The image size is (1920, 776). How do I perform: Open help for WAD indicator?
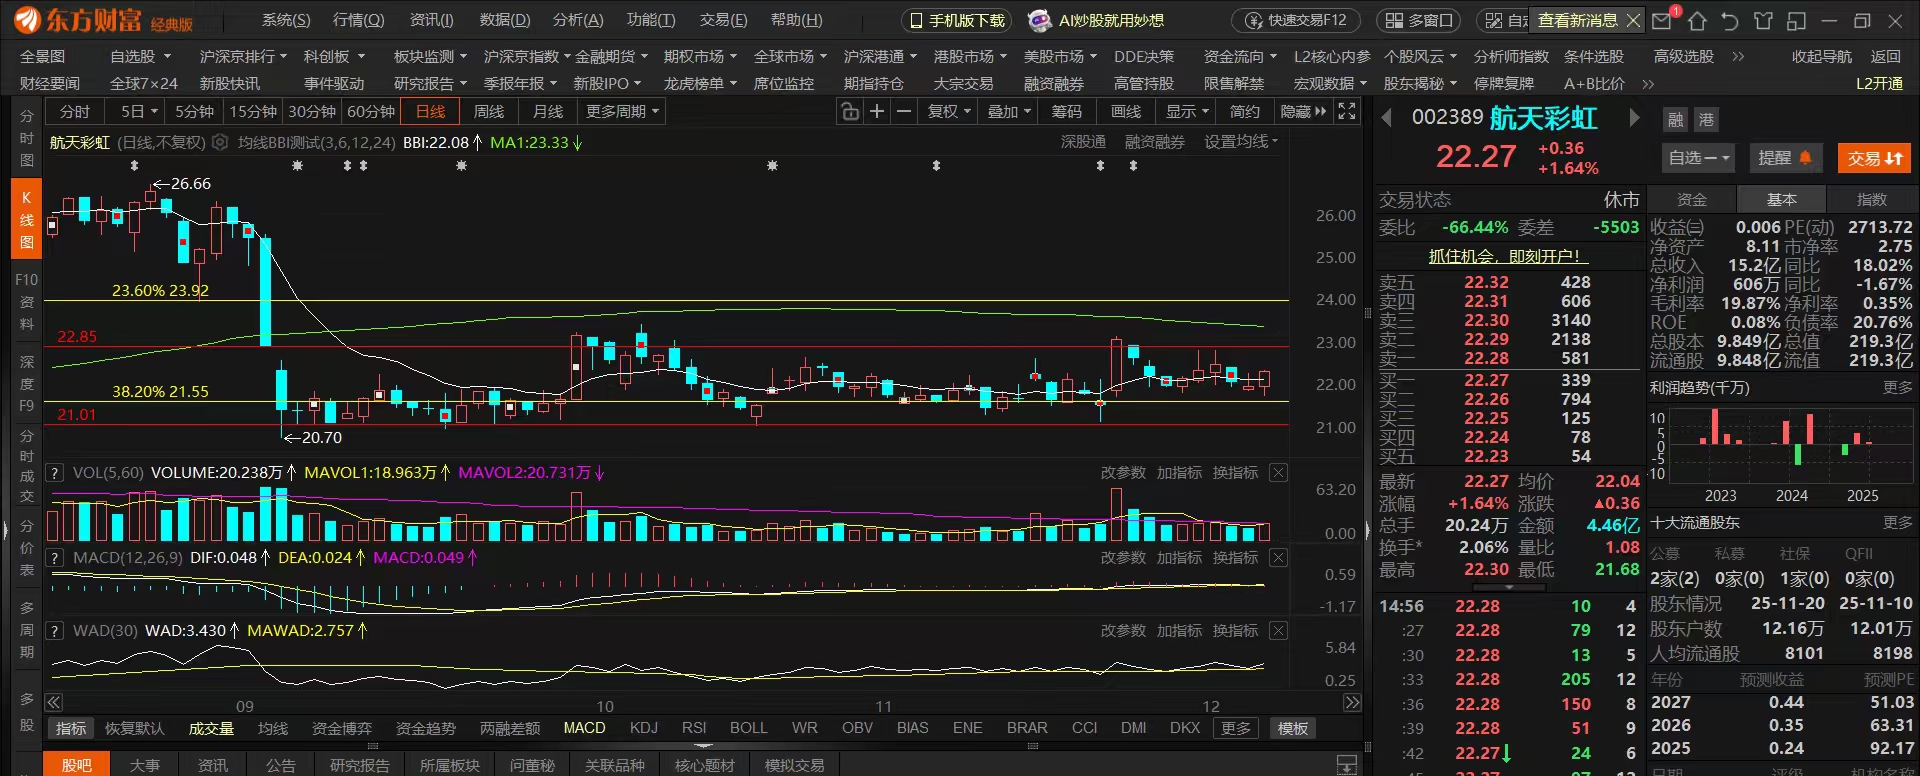(x=55, y=631)
